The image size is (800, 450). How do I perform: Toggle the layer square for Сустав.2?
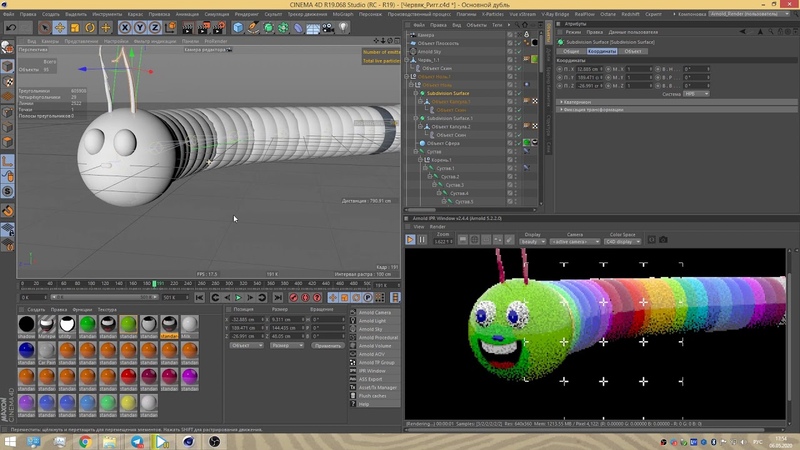point(510,177)
